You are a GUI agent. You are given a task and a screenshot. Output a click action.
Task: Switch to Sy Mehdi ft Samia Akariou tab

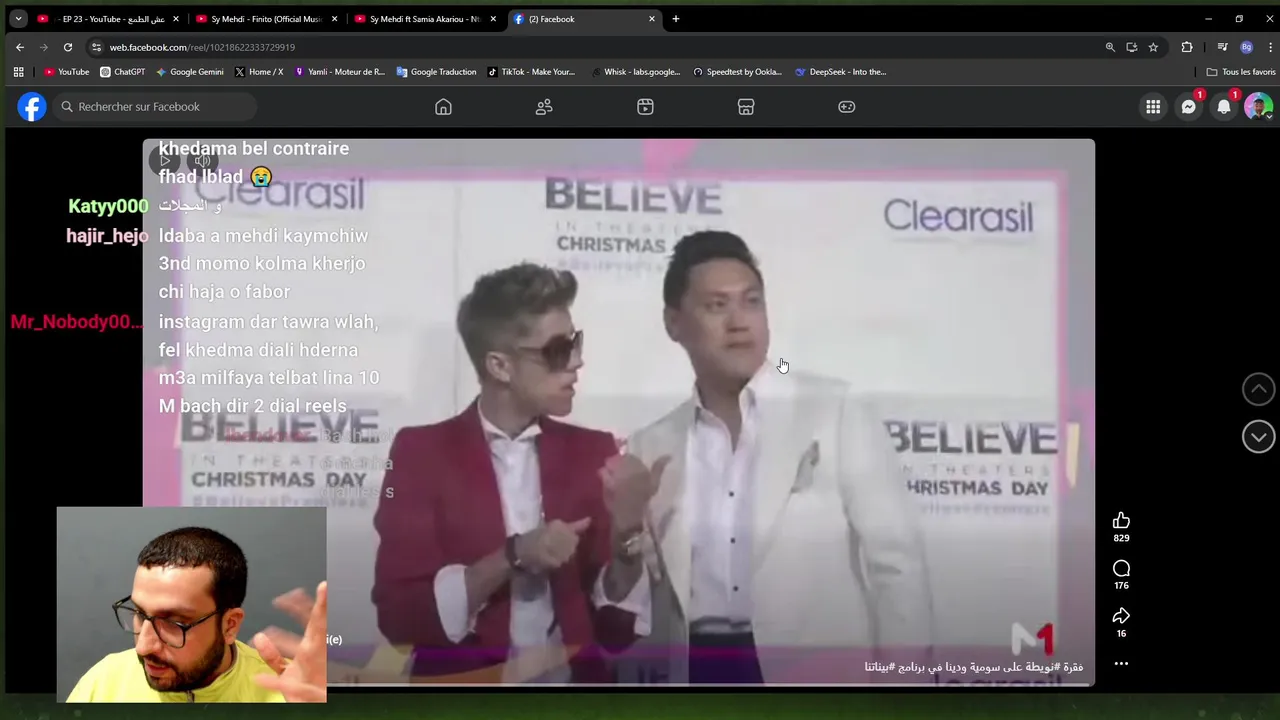[424, 19]
